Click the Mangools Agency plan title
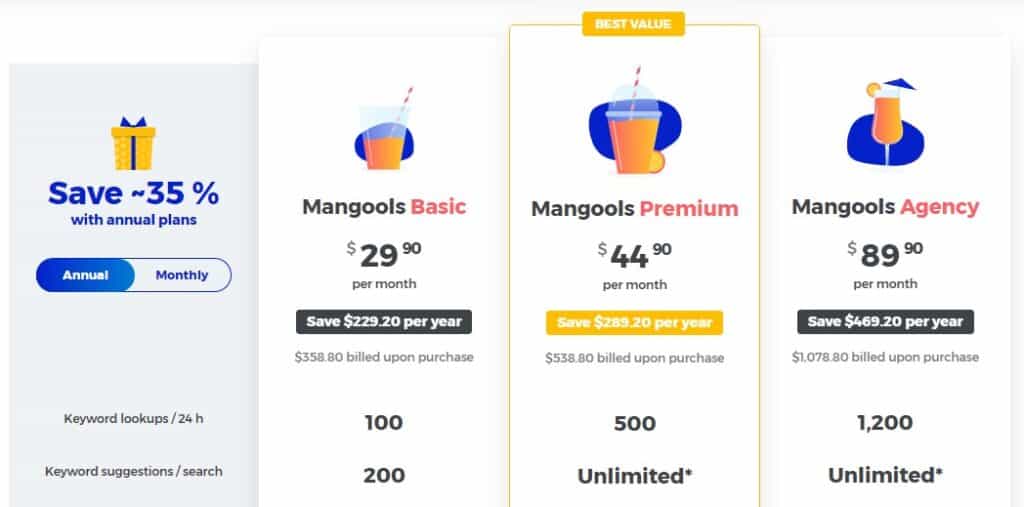This screenshot has width=1024, height=507. [x=886, y=206]
